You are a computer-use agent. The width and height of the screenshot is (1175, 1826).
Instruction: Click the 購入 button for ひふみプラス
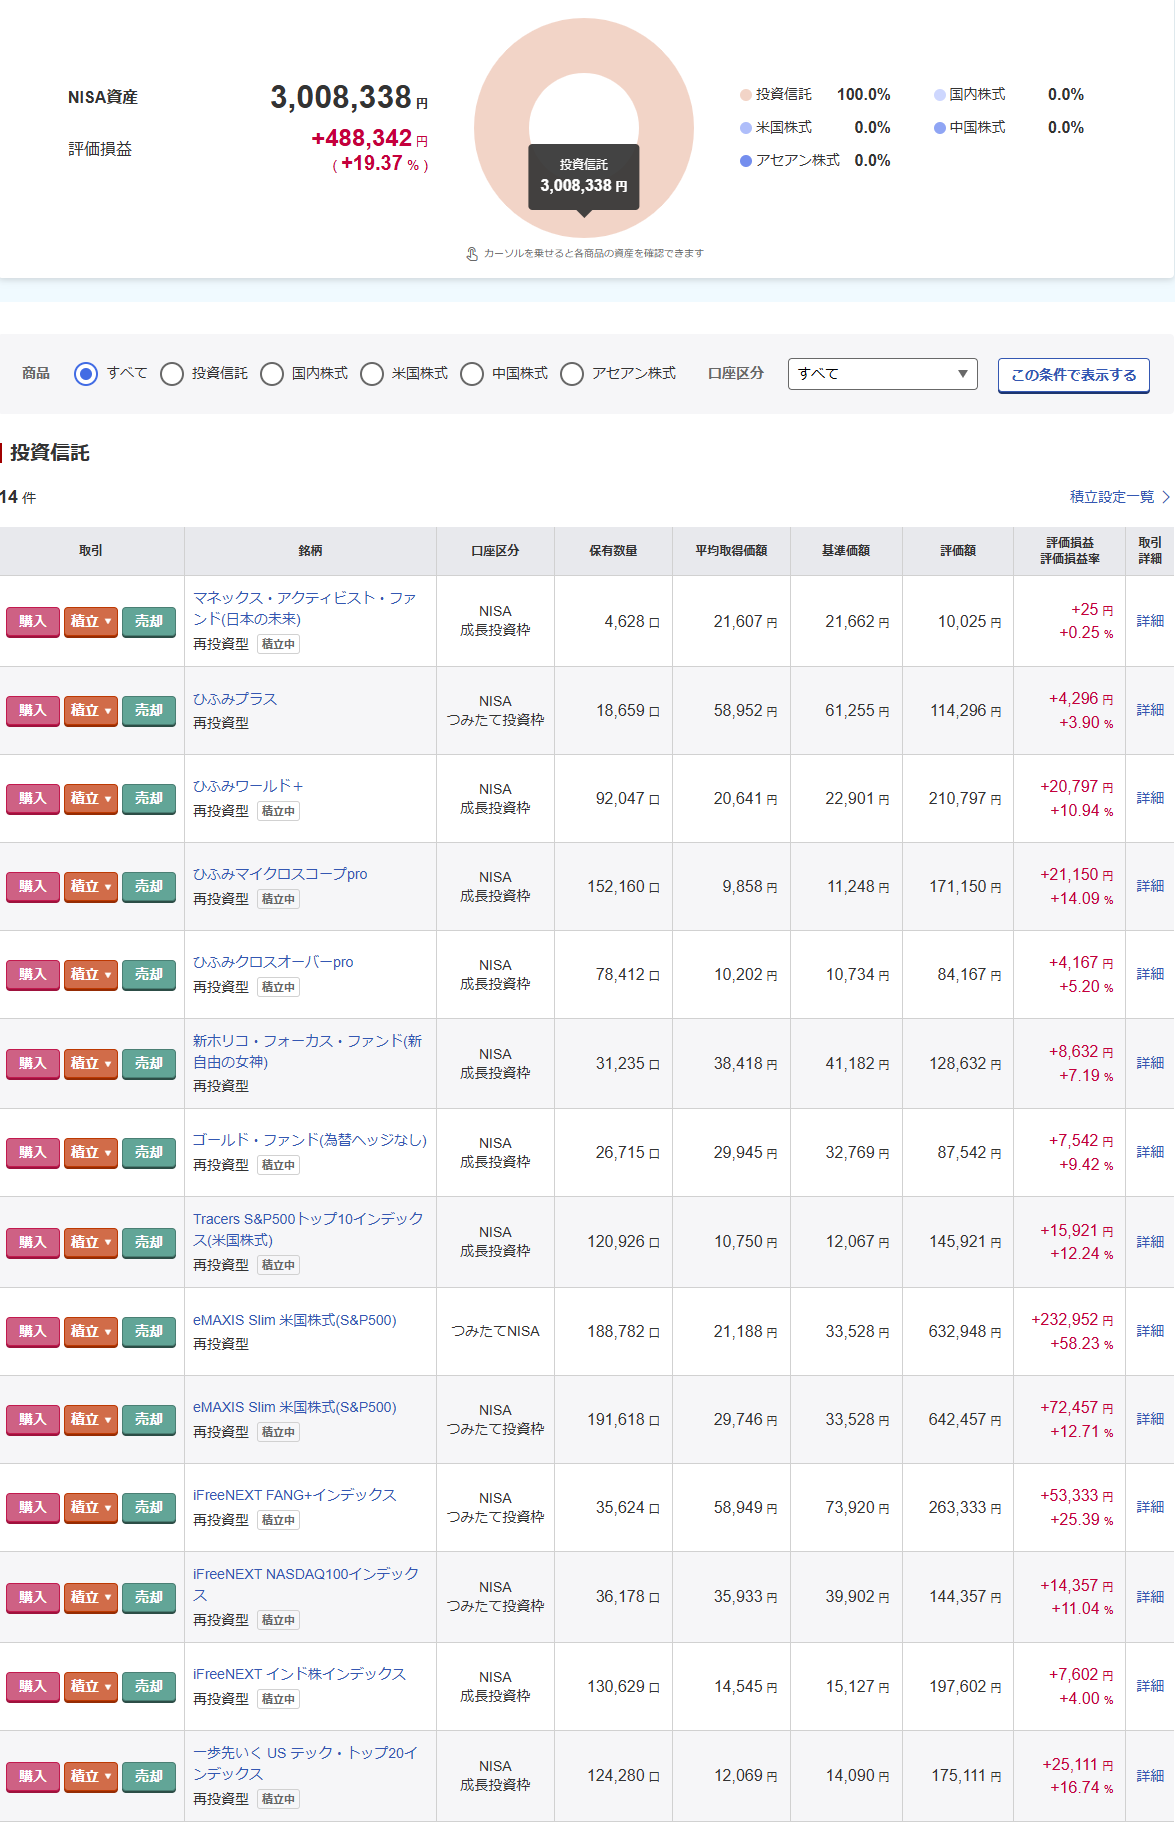coord(33,710)
